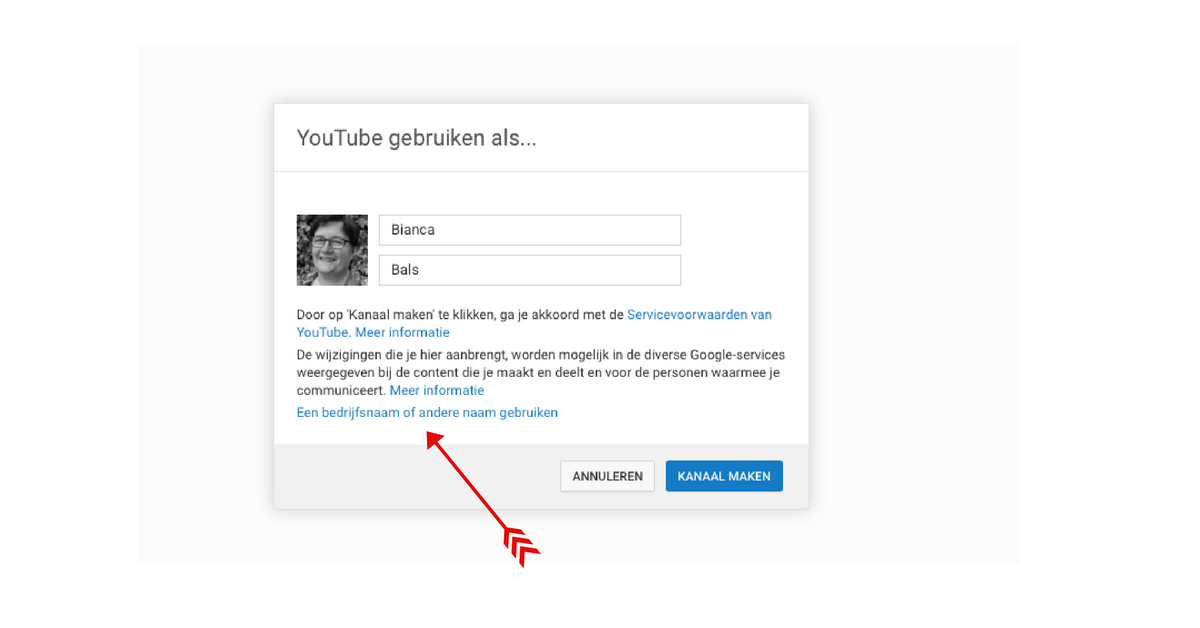This screenshot has width=1200, height=628.
Task: Click the Kanaal maken button
Action: click(724, 476)
